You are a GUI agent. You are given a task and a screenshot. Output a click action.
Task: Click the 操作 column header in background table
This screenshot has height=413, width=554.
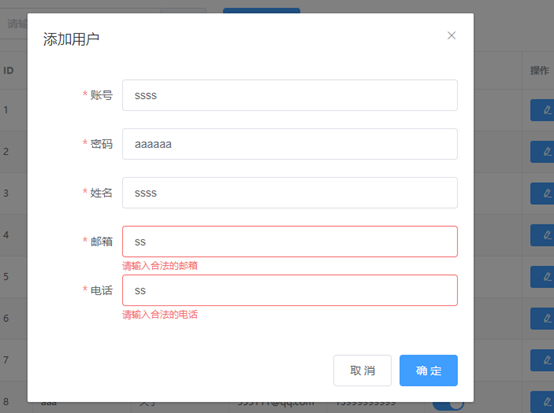pyautogui.click(x=540, y=71)
